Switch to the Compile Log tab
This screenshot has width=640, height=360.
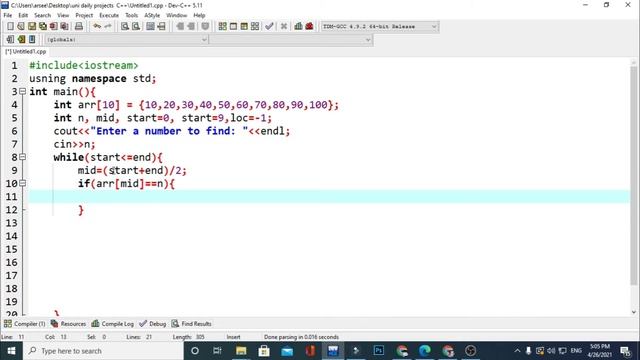point(113,324)
